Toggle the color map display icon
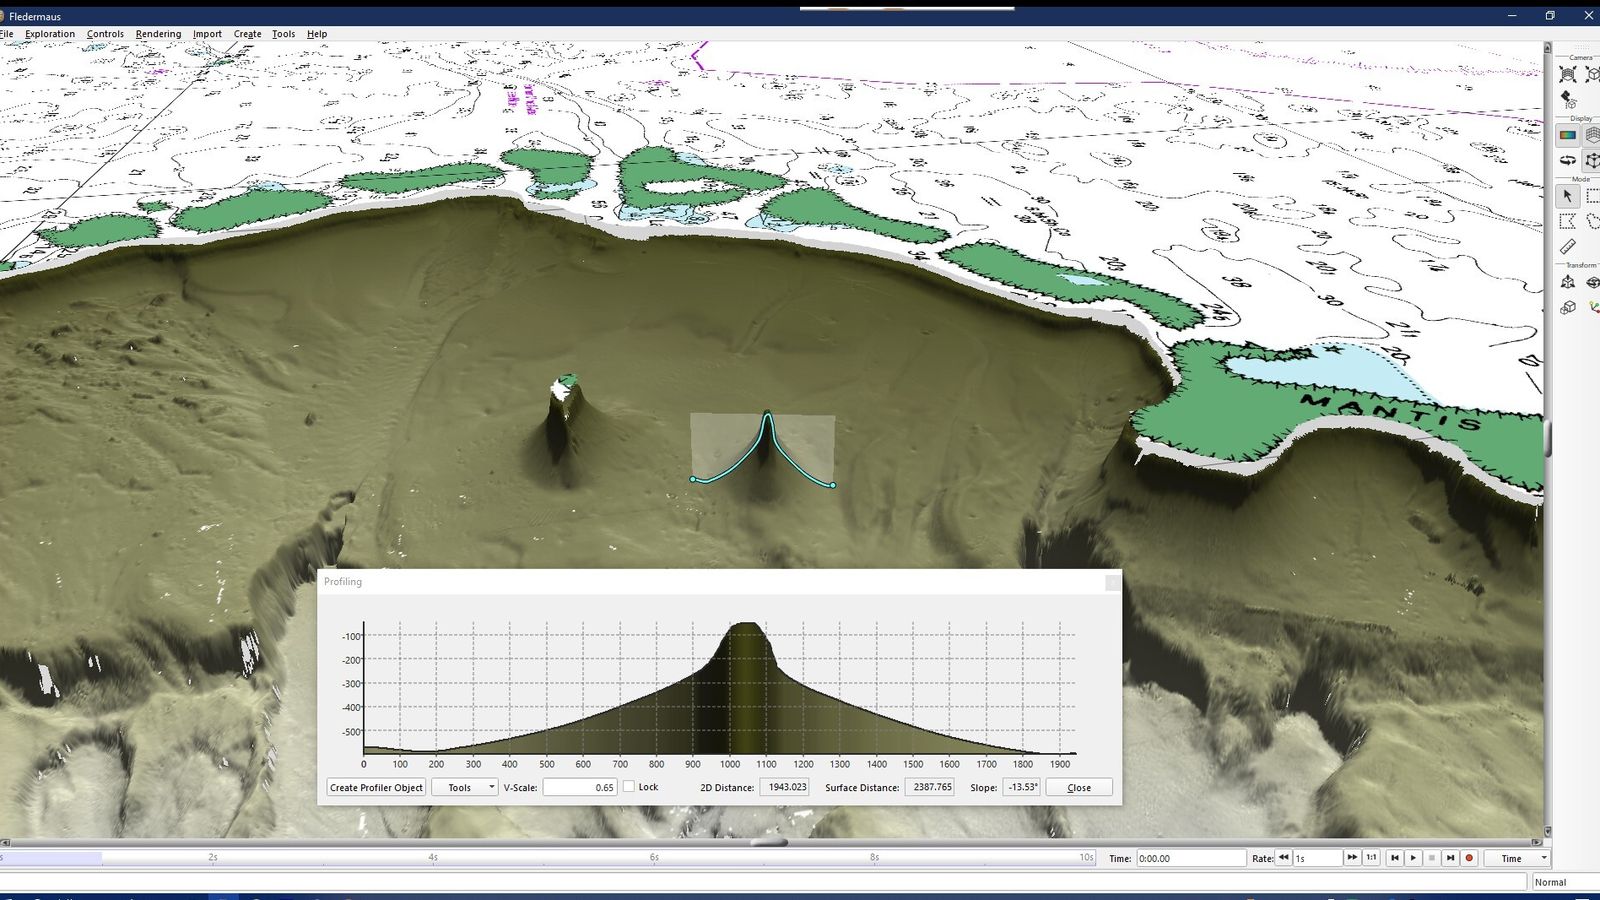The height and width of the screenshot is (900, 1600). click(1567, 136)
